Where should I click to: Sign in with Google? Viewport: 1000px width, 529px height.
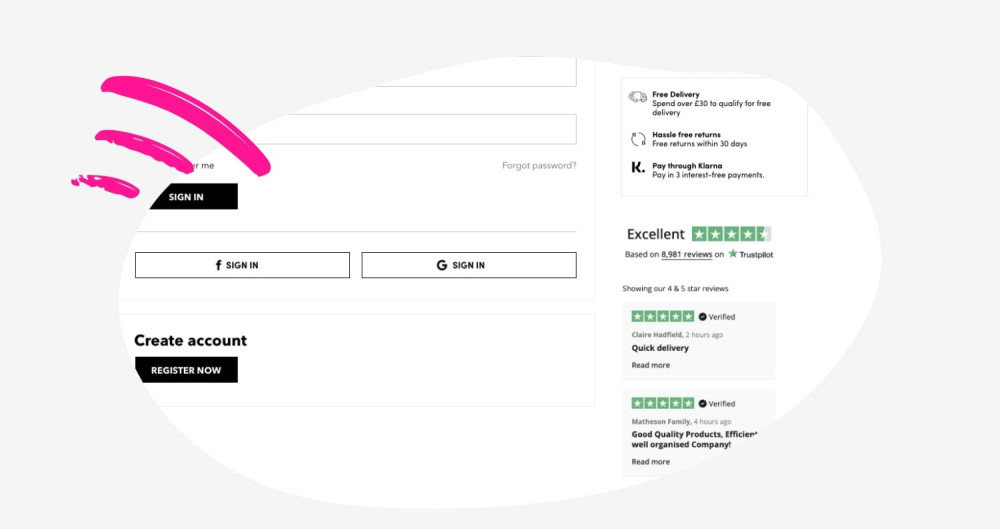pyautogui.click(x=468, y=265)
